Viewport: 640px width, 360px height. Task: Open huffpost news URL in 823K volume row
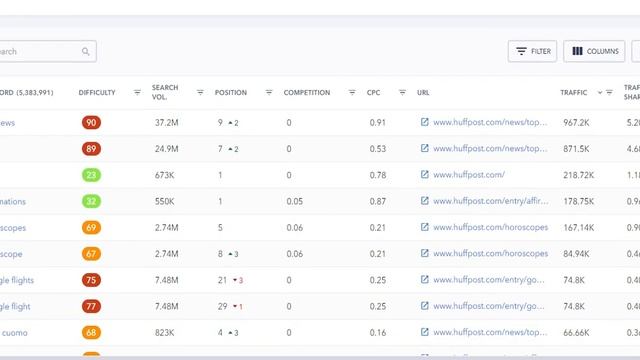[490, 332]
